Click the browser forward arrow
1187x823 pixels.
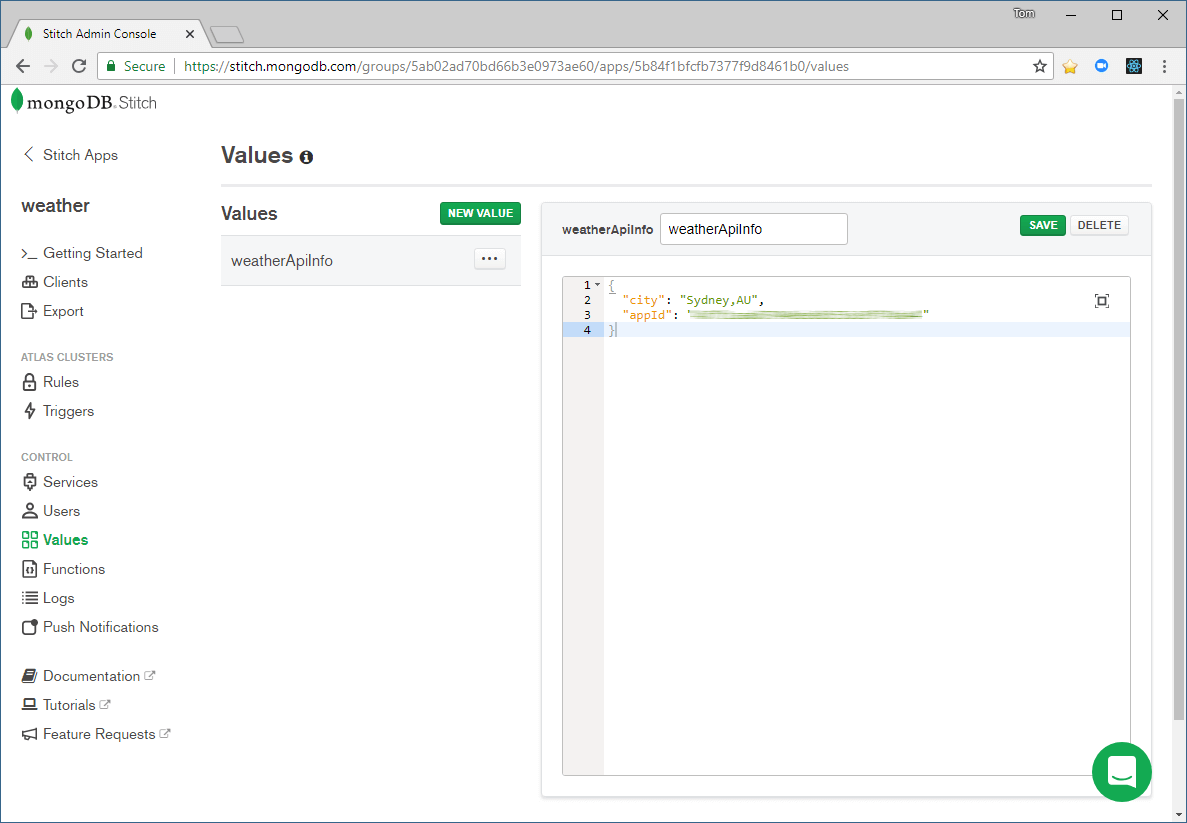(51, 67)
